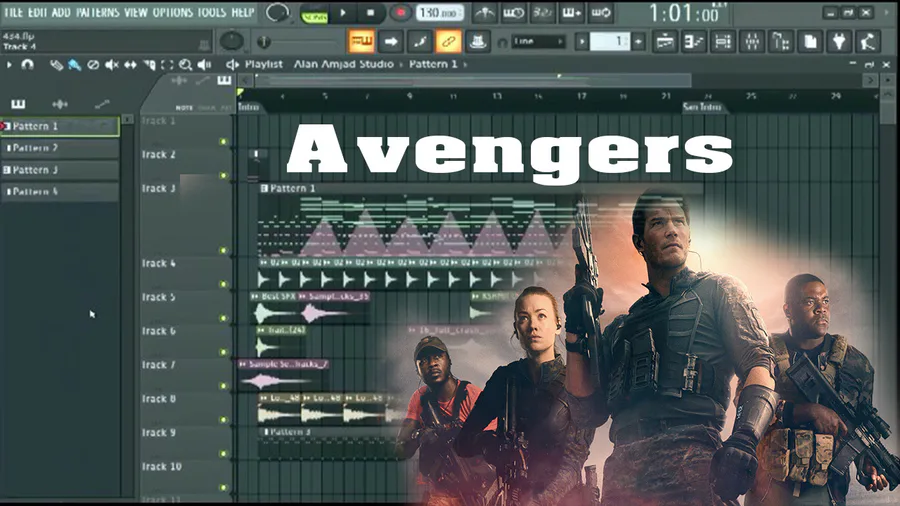Select the Playback speaker tool

coord(204,65)
